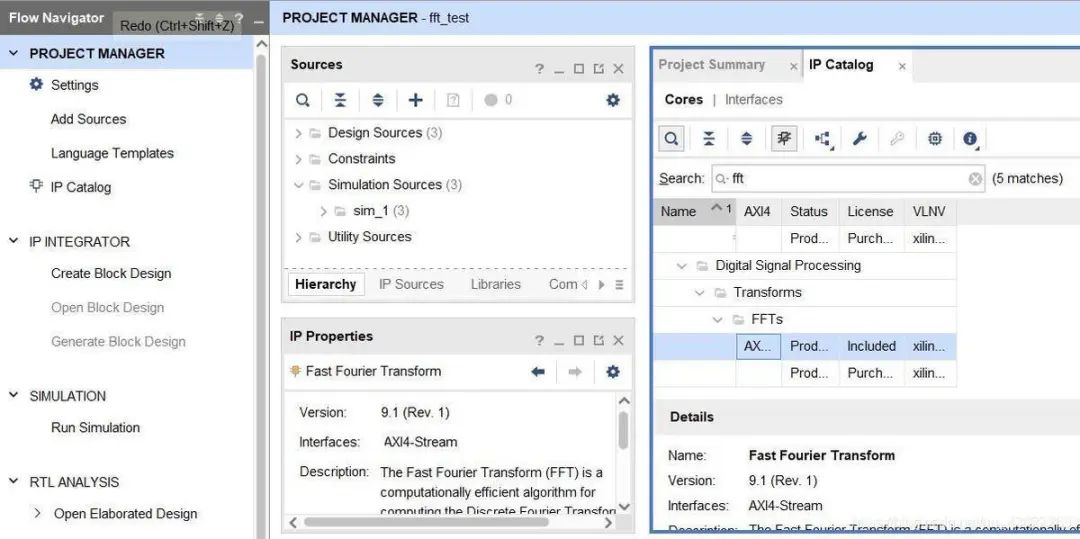The width and height of the screenshot is (1080, 539).
Task: Collapse the Simulation Sources folder
Action: pos(298,185)
